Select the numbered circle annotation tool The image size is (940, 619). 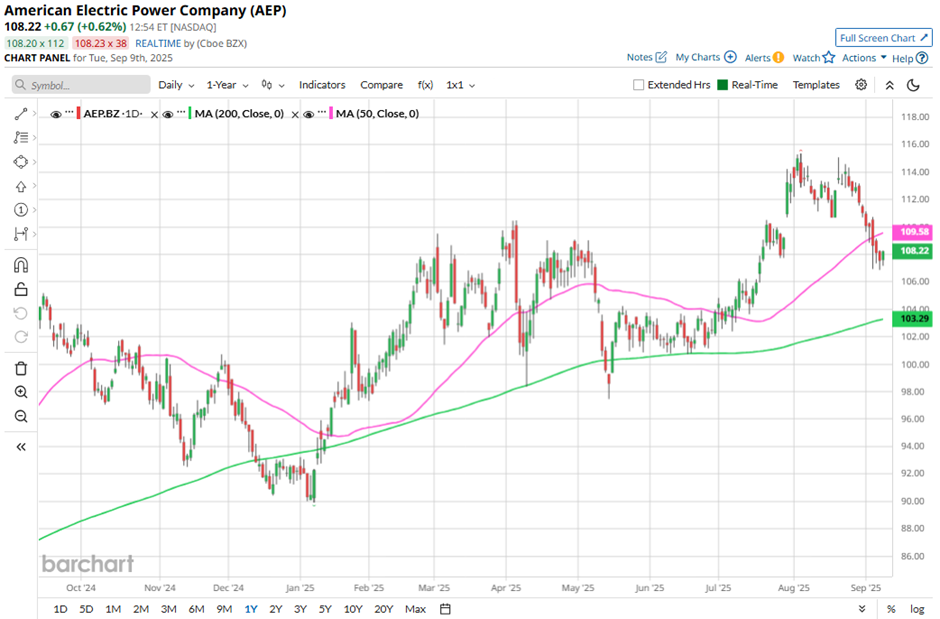(x=21, y=210)
